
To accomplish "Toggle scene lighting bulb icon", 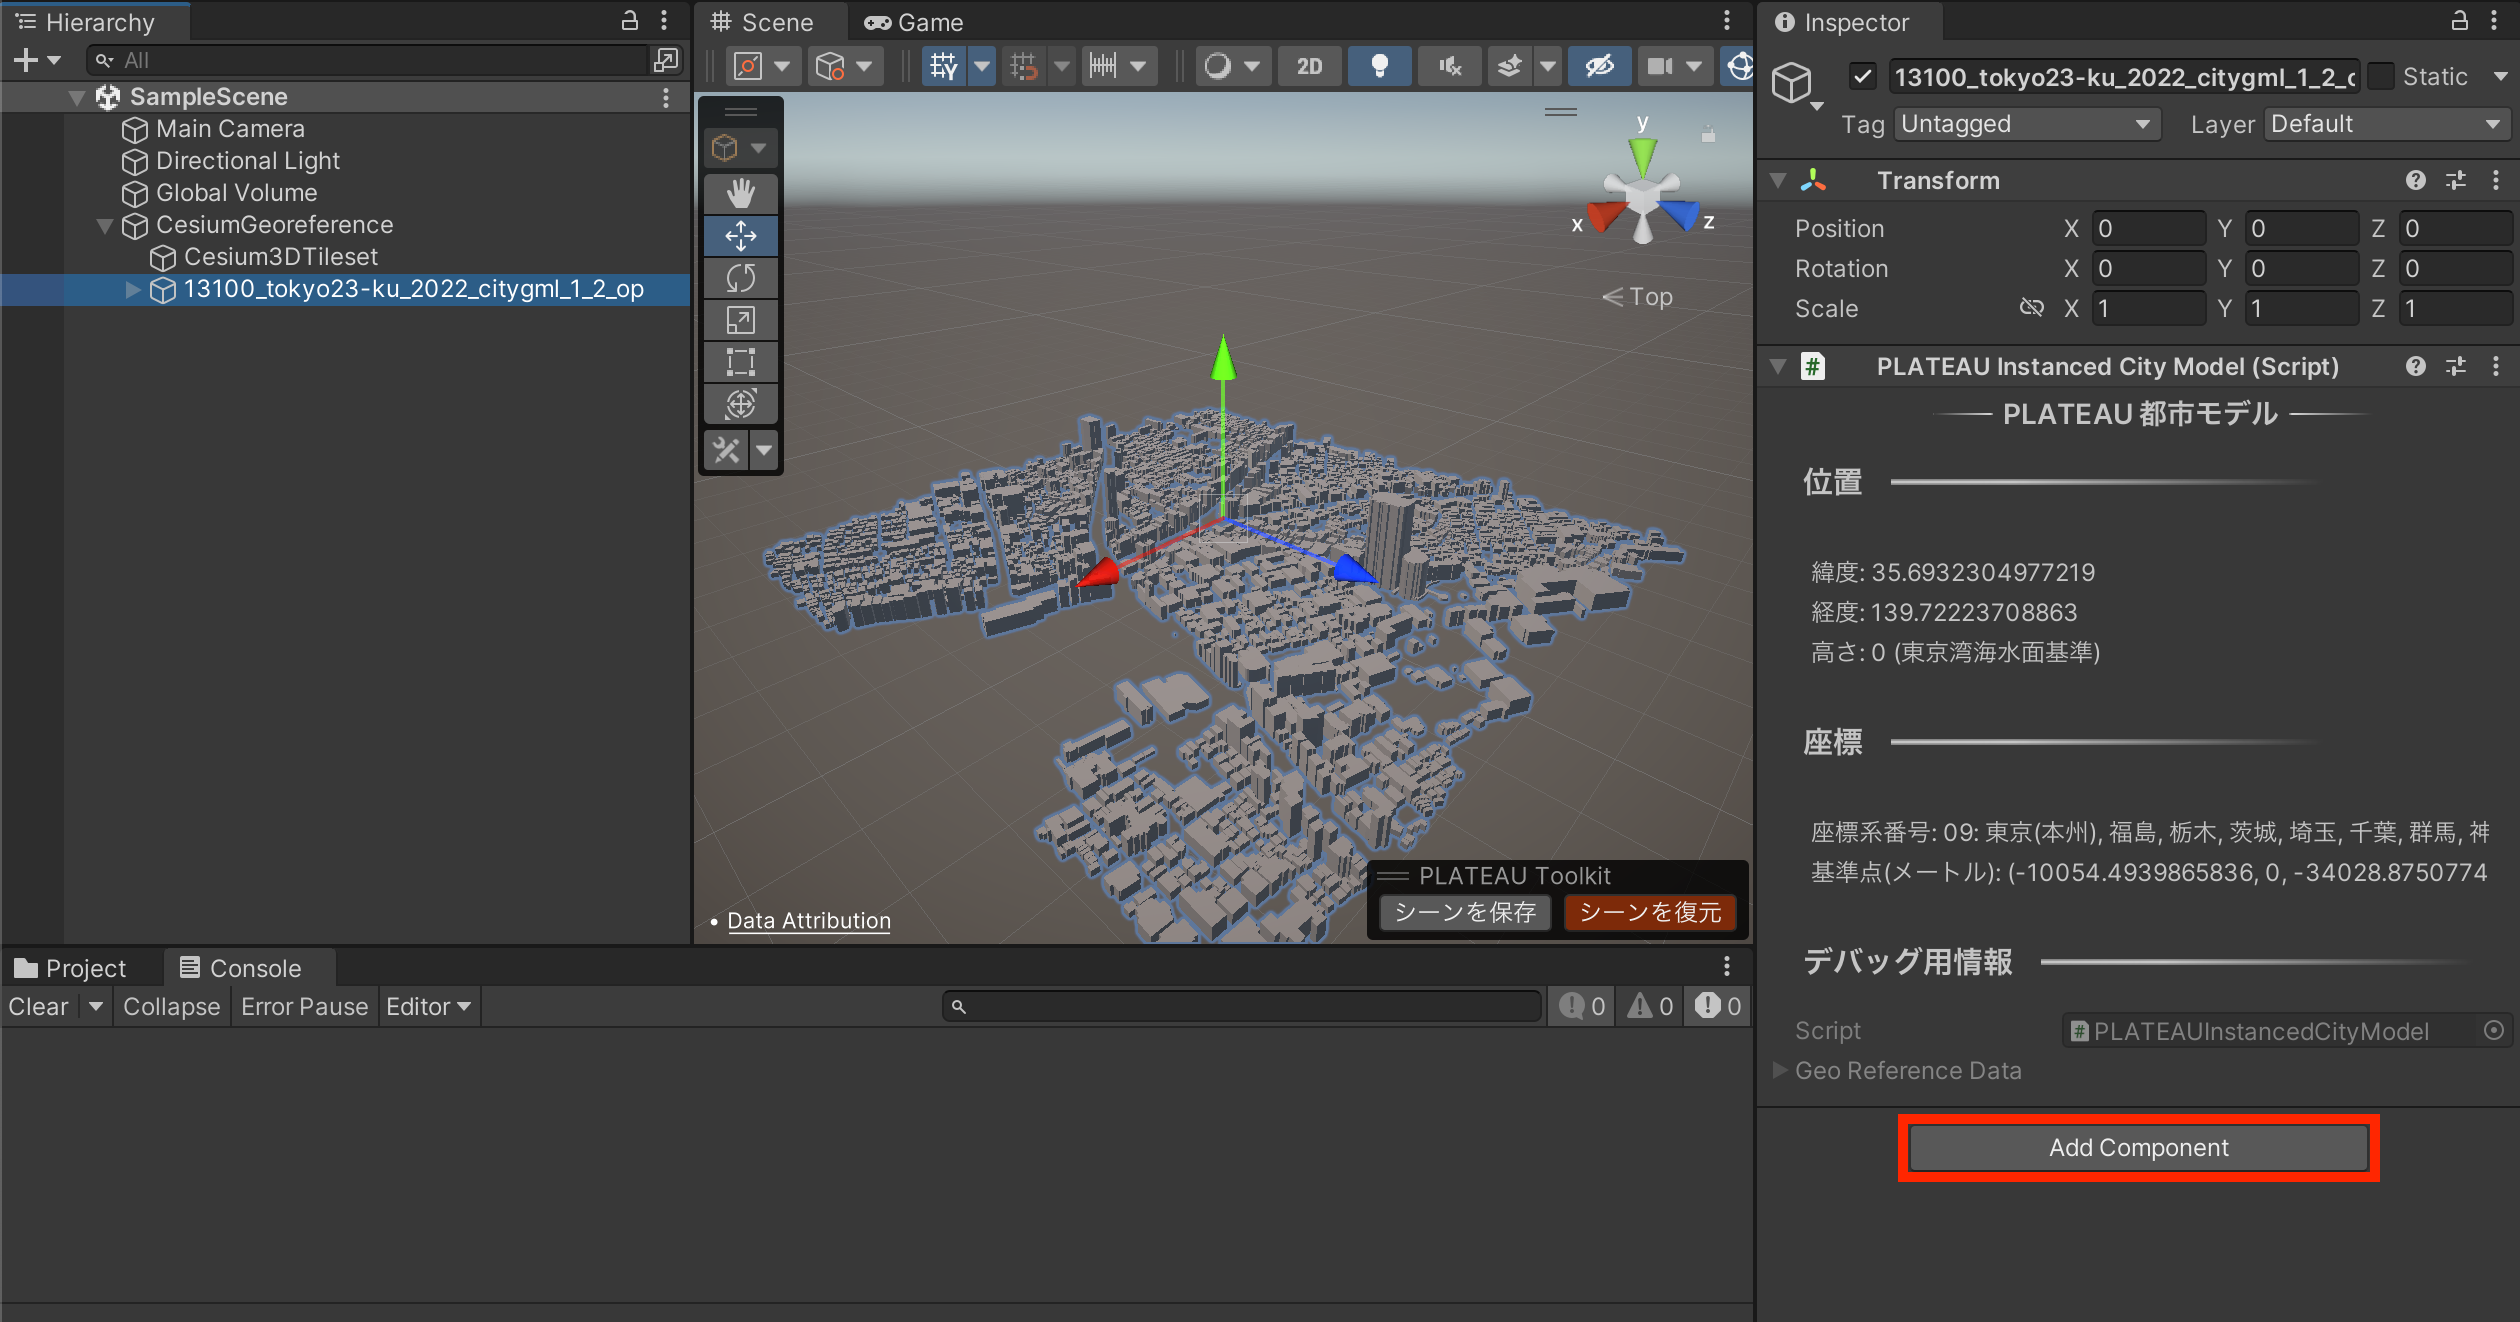I will (1379, 66).
